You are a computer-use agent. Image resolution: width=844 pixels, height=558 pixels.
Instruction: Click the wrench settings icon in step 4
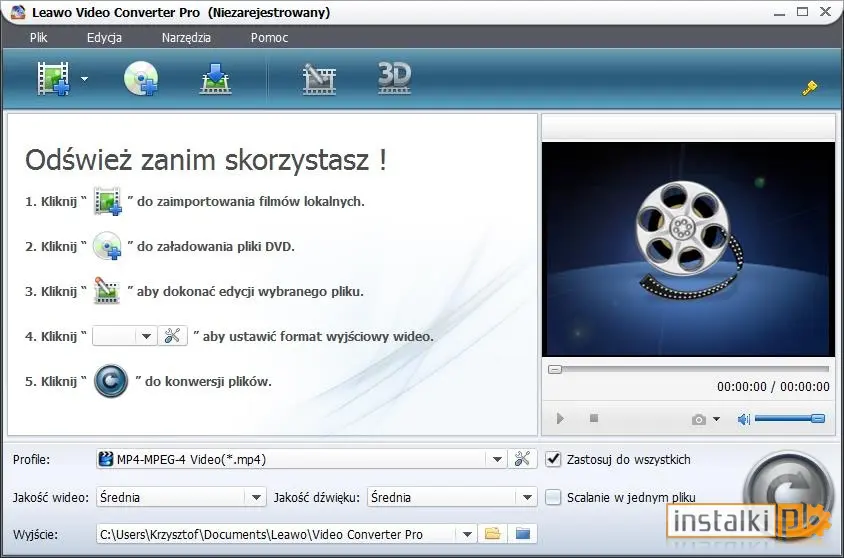172,336
